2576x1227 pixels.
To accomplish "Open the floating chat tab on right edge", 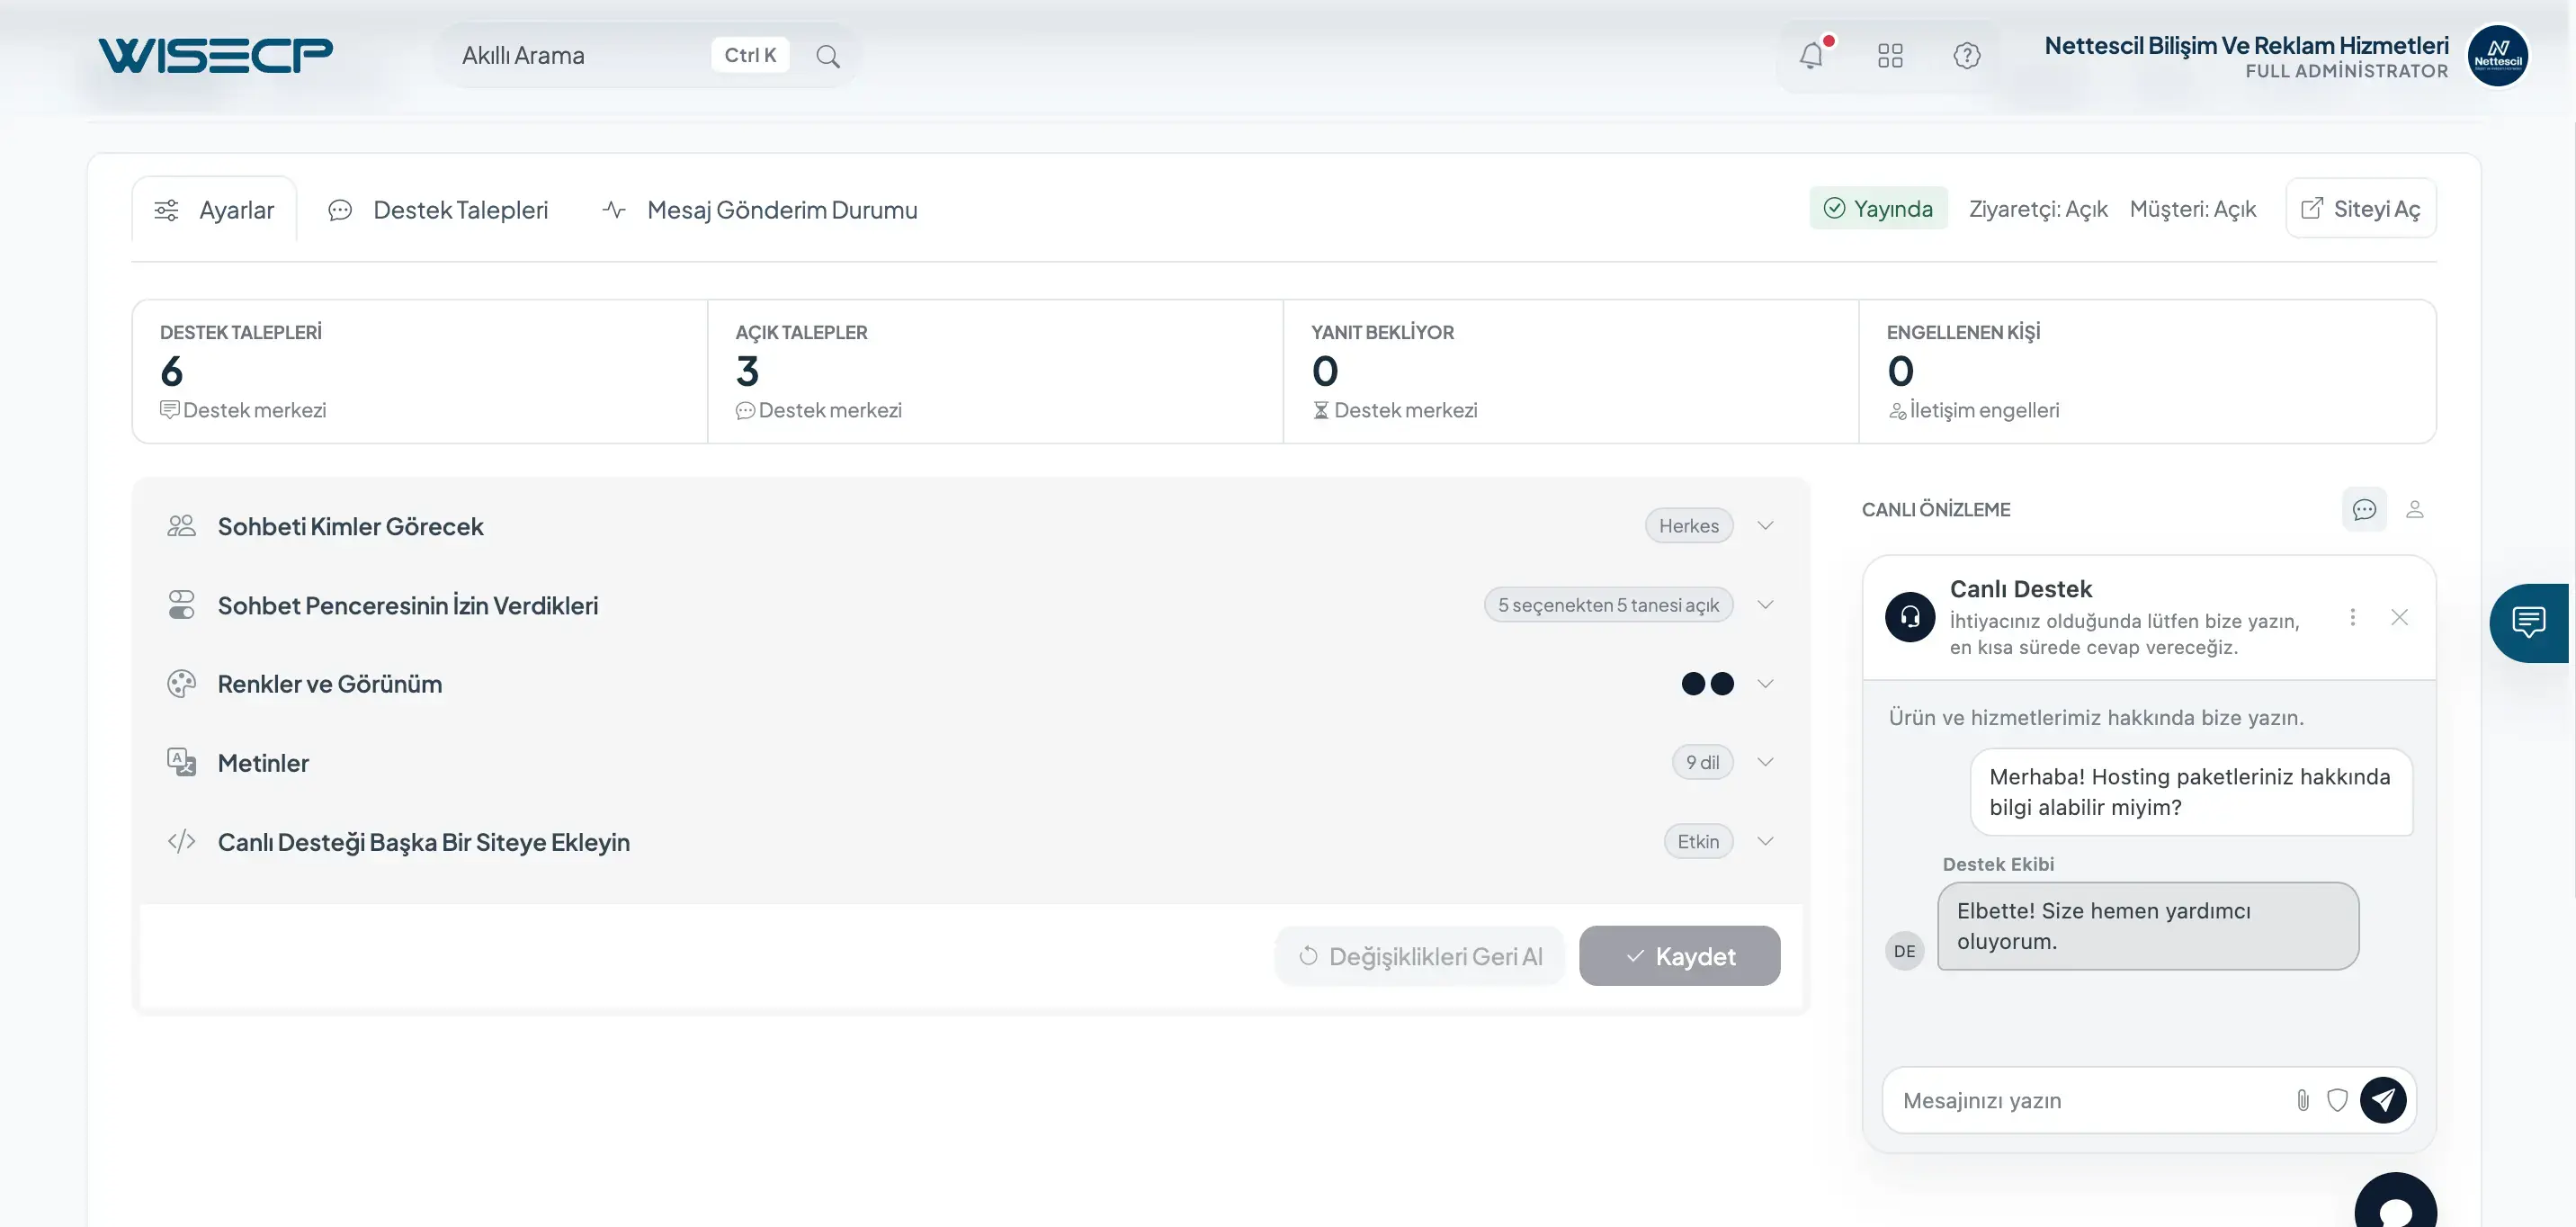I will 2529,623.
